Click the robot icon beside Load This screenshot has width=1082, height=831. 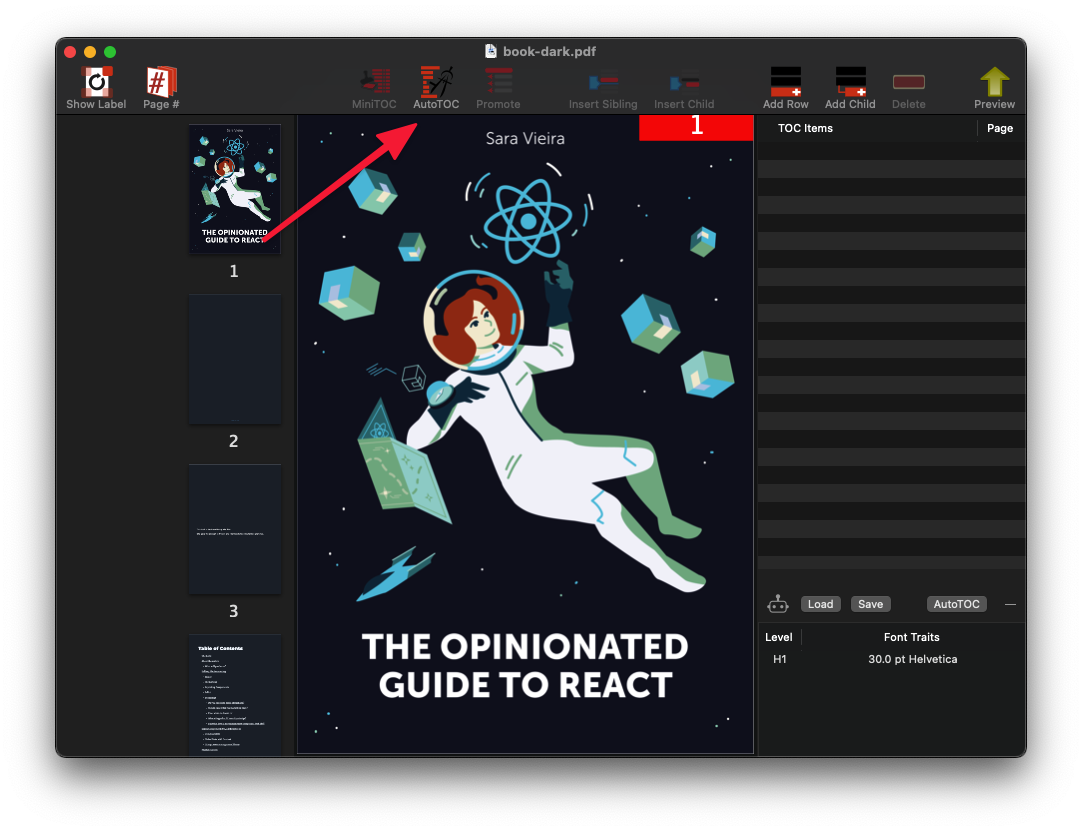point(778,605)
